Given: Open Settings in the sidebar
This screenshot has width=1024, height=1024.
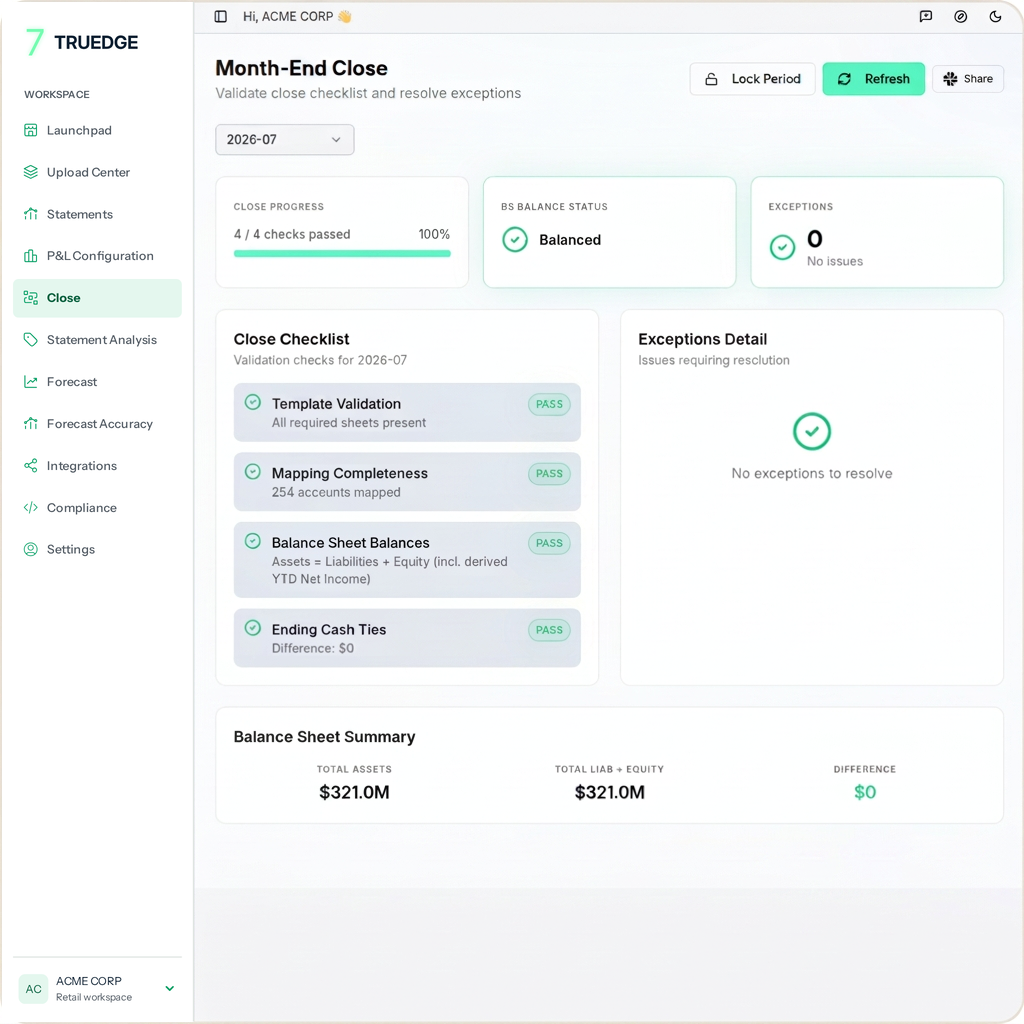Looking at the screenshot, I should pos(97,549).
